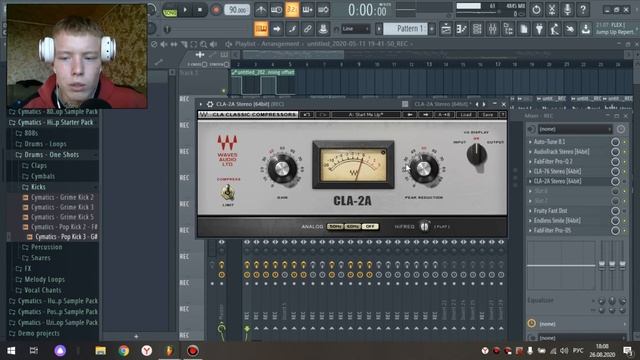Open the Channel rack icon
The width and height of the screenshot is (640, 360).
point(477,29)
